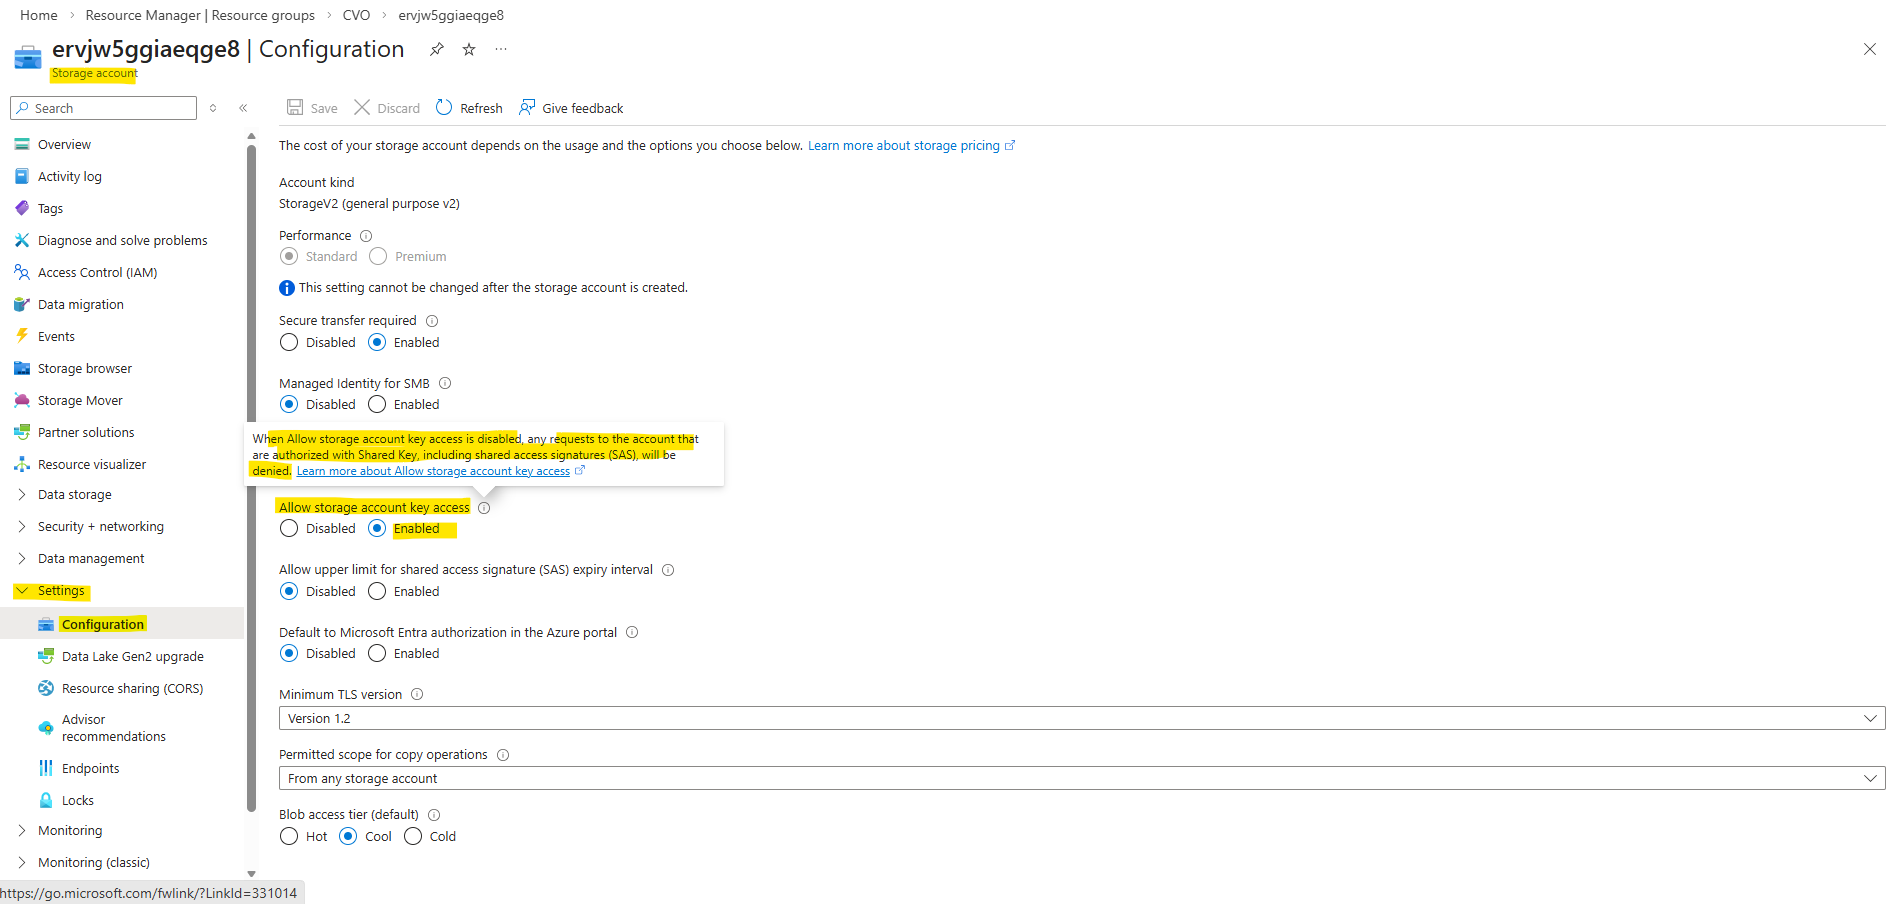Image resolution: width=1901 pixels, height=904 pixels.
Task: Click ervjw5ggiaeqge8 breadcrumb item
Action: point(451,15)
